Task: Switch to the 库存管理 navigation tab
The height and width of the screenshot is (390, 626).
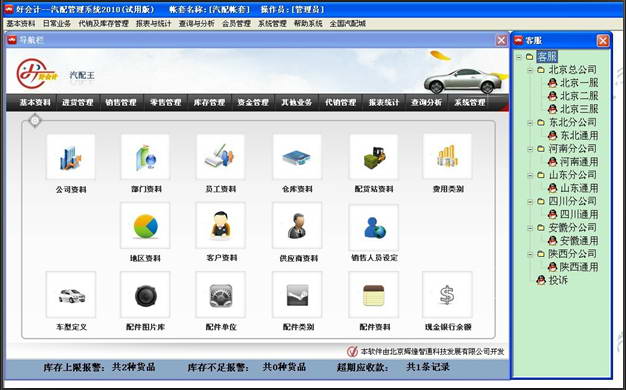Action: 209,103
